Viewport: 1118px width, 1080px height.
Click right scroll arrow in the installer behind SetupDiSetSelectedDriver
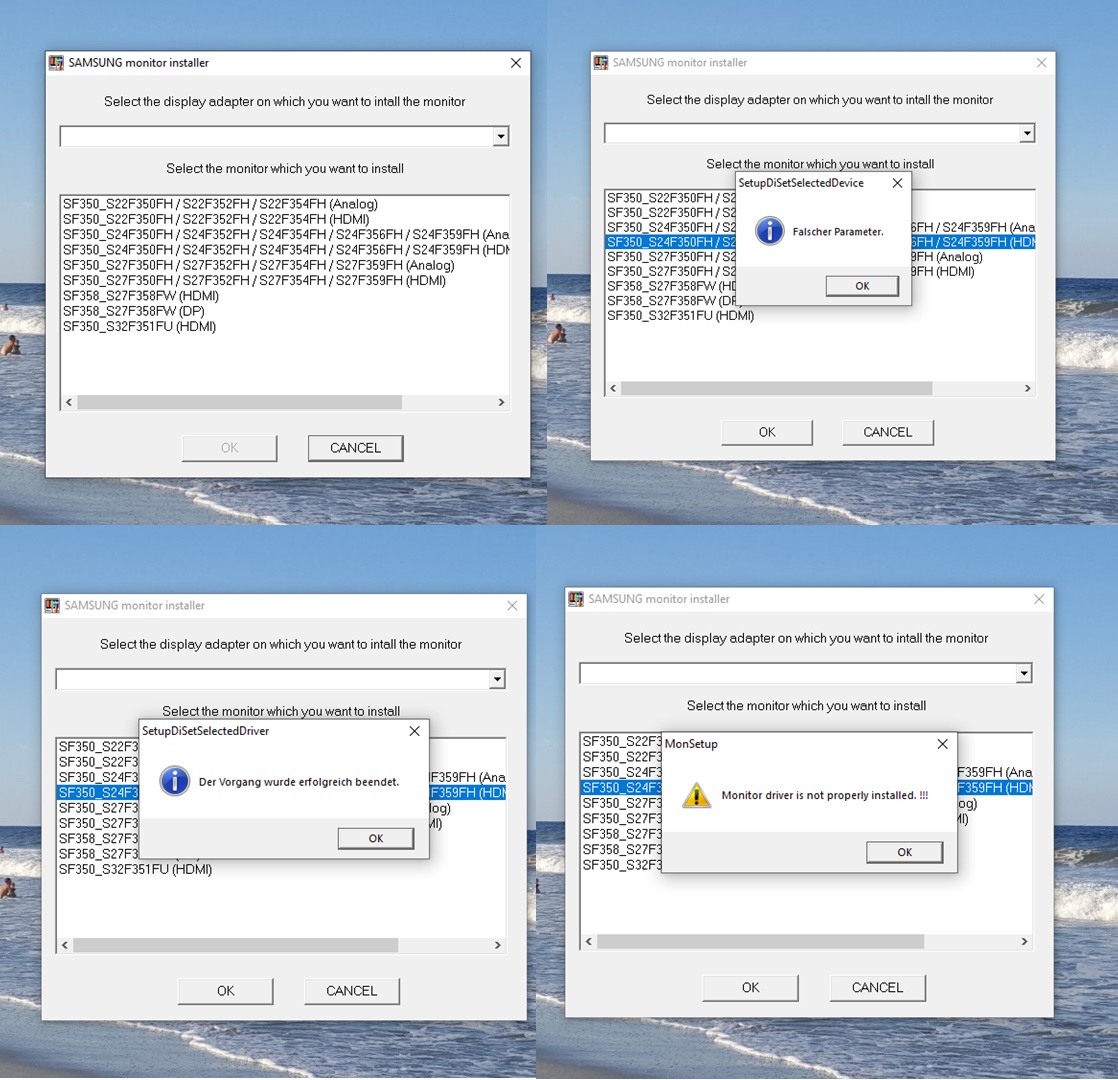[498, 945]
